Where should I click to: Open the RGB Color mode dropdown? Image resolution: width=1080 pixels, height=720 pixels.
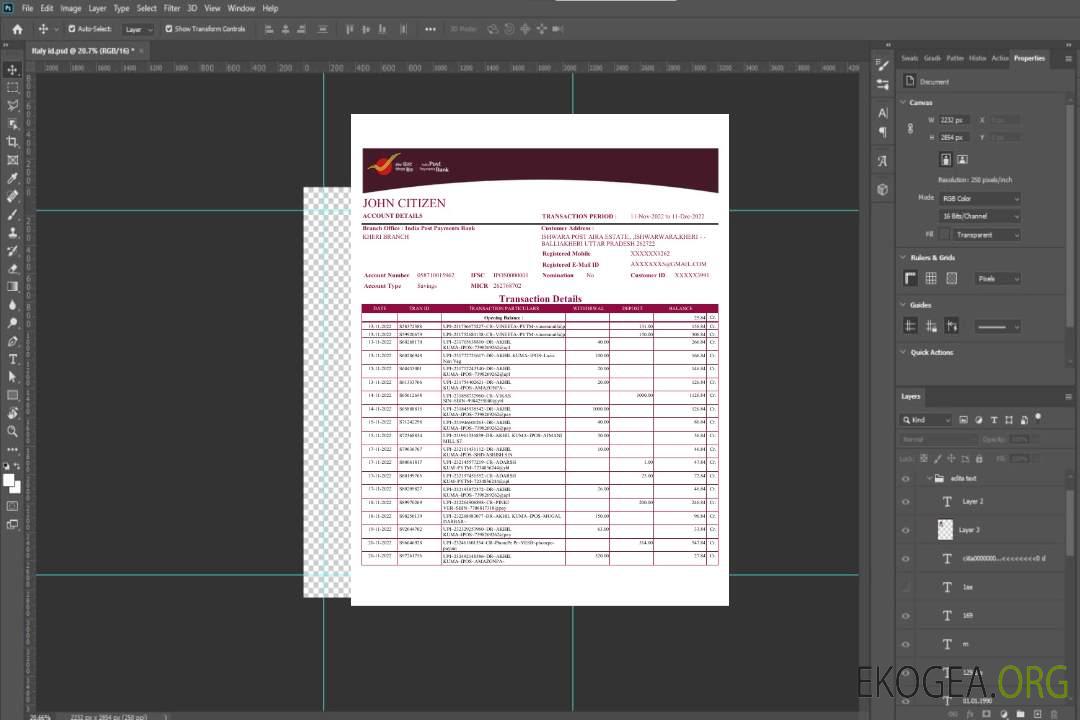tap(979, 198)
